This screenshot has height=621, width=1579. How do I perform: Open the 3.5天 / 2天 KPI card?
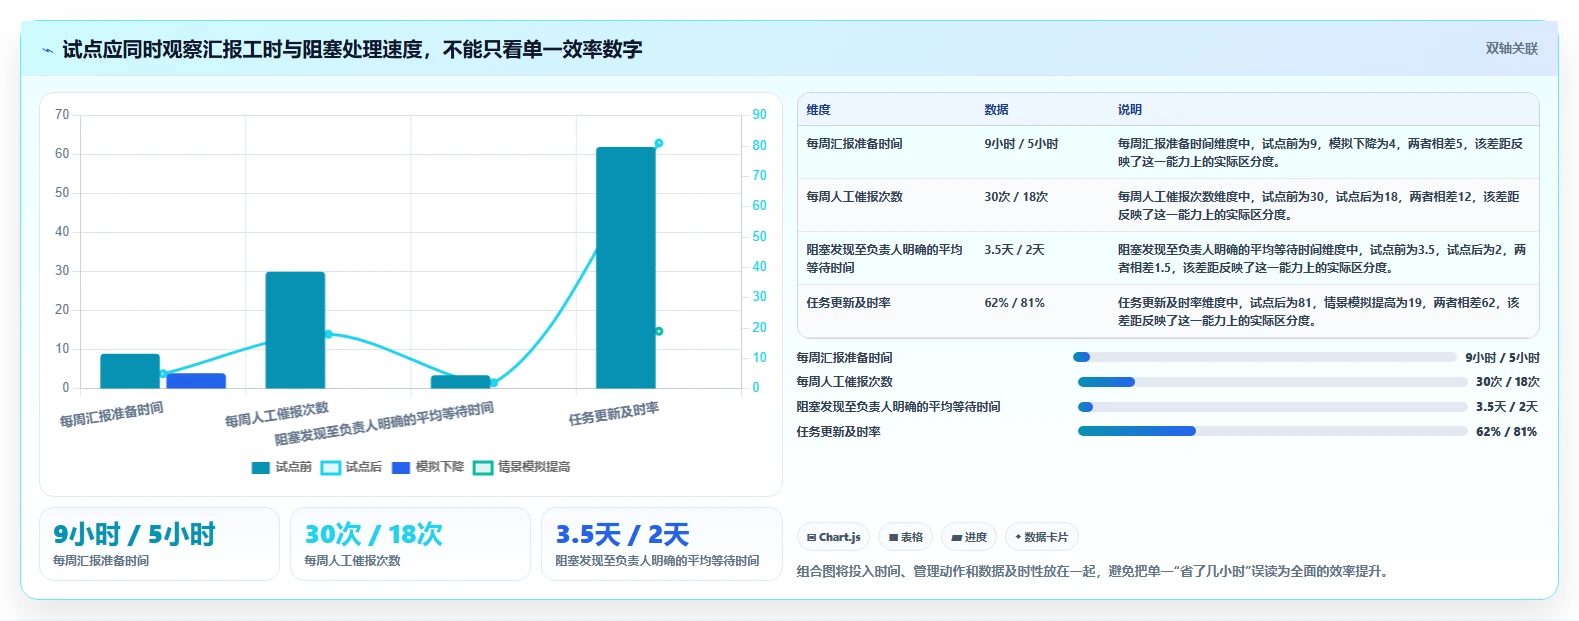661,544
